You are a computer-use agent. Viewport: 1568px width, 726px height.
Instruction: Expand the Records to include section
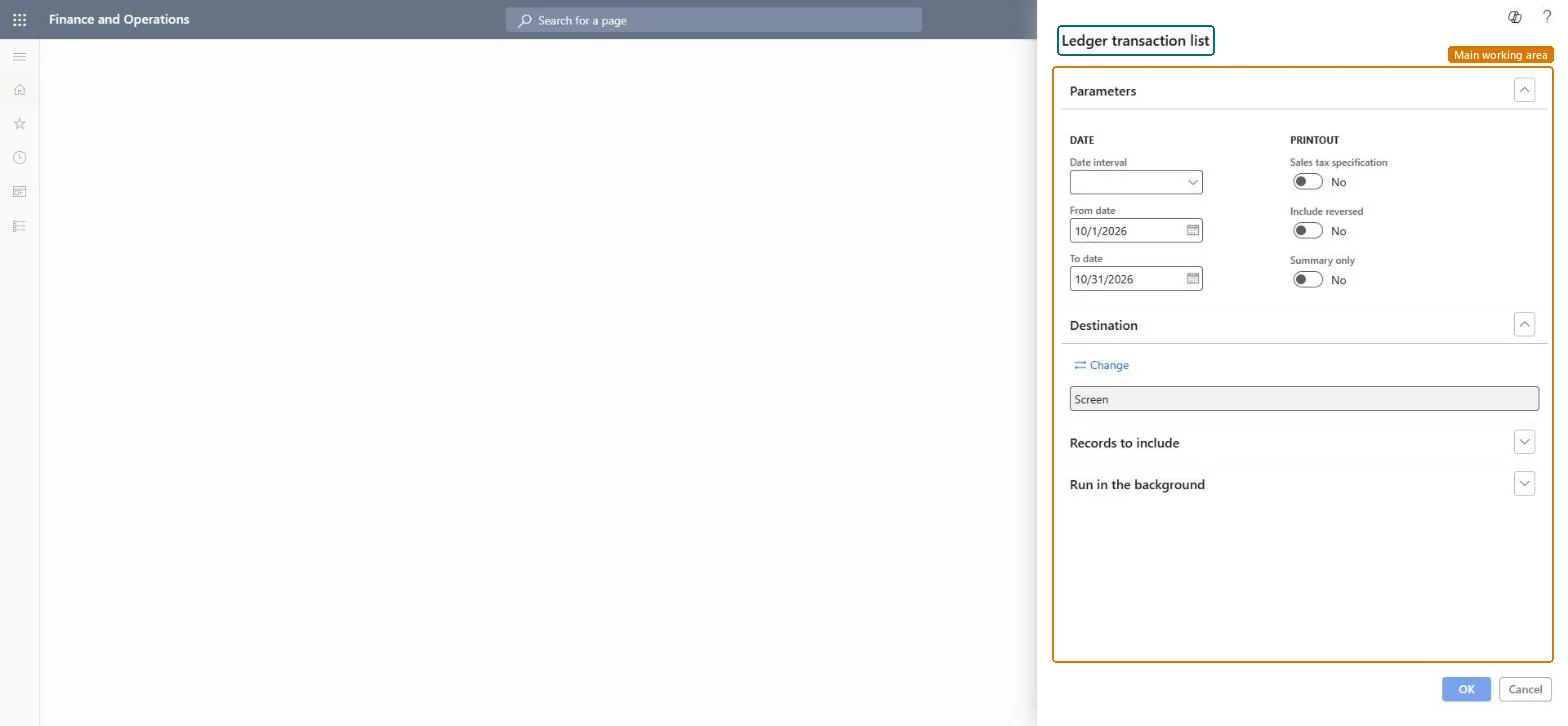1525,441
